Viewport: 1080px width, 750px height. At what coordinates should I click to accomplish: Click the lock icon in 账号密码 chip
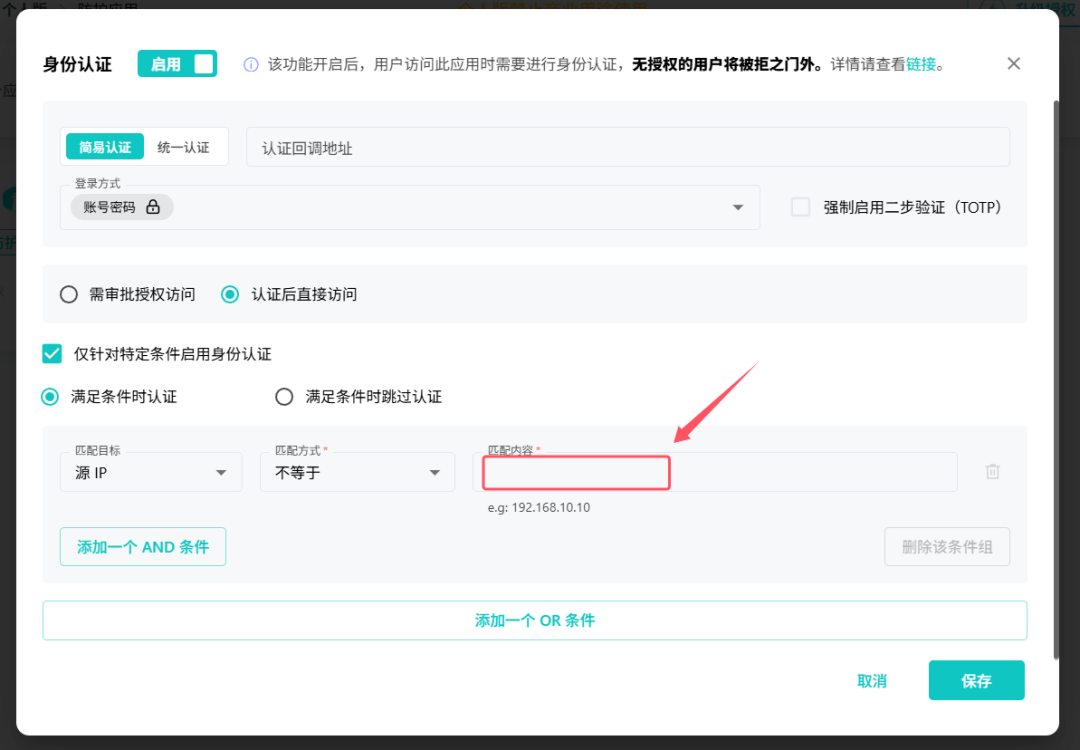[153, 207]
